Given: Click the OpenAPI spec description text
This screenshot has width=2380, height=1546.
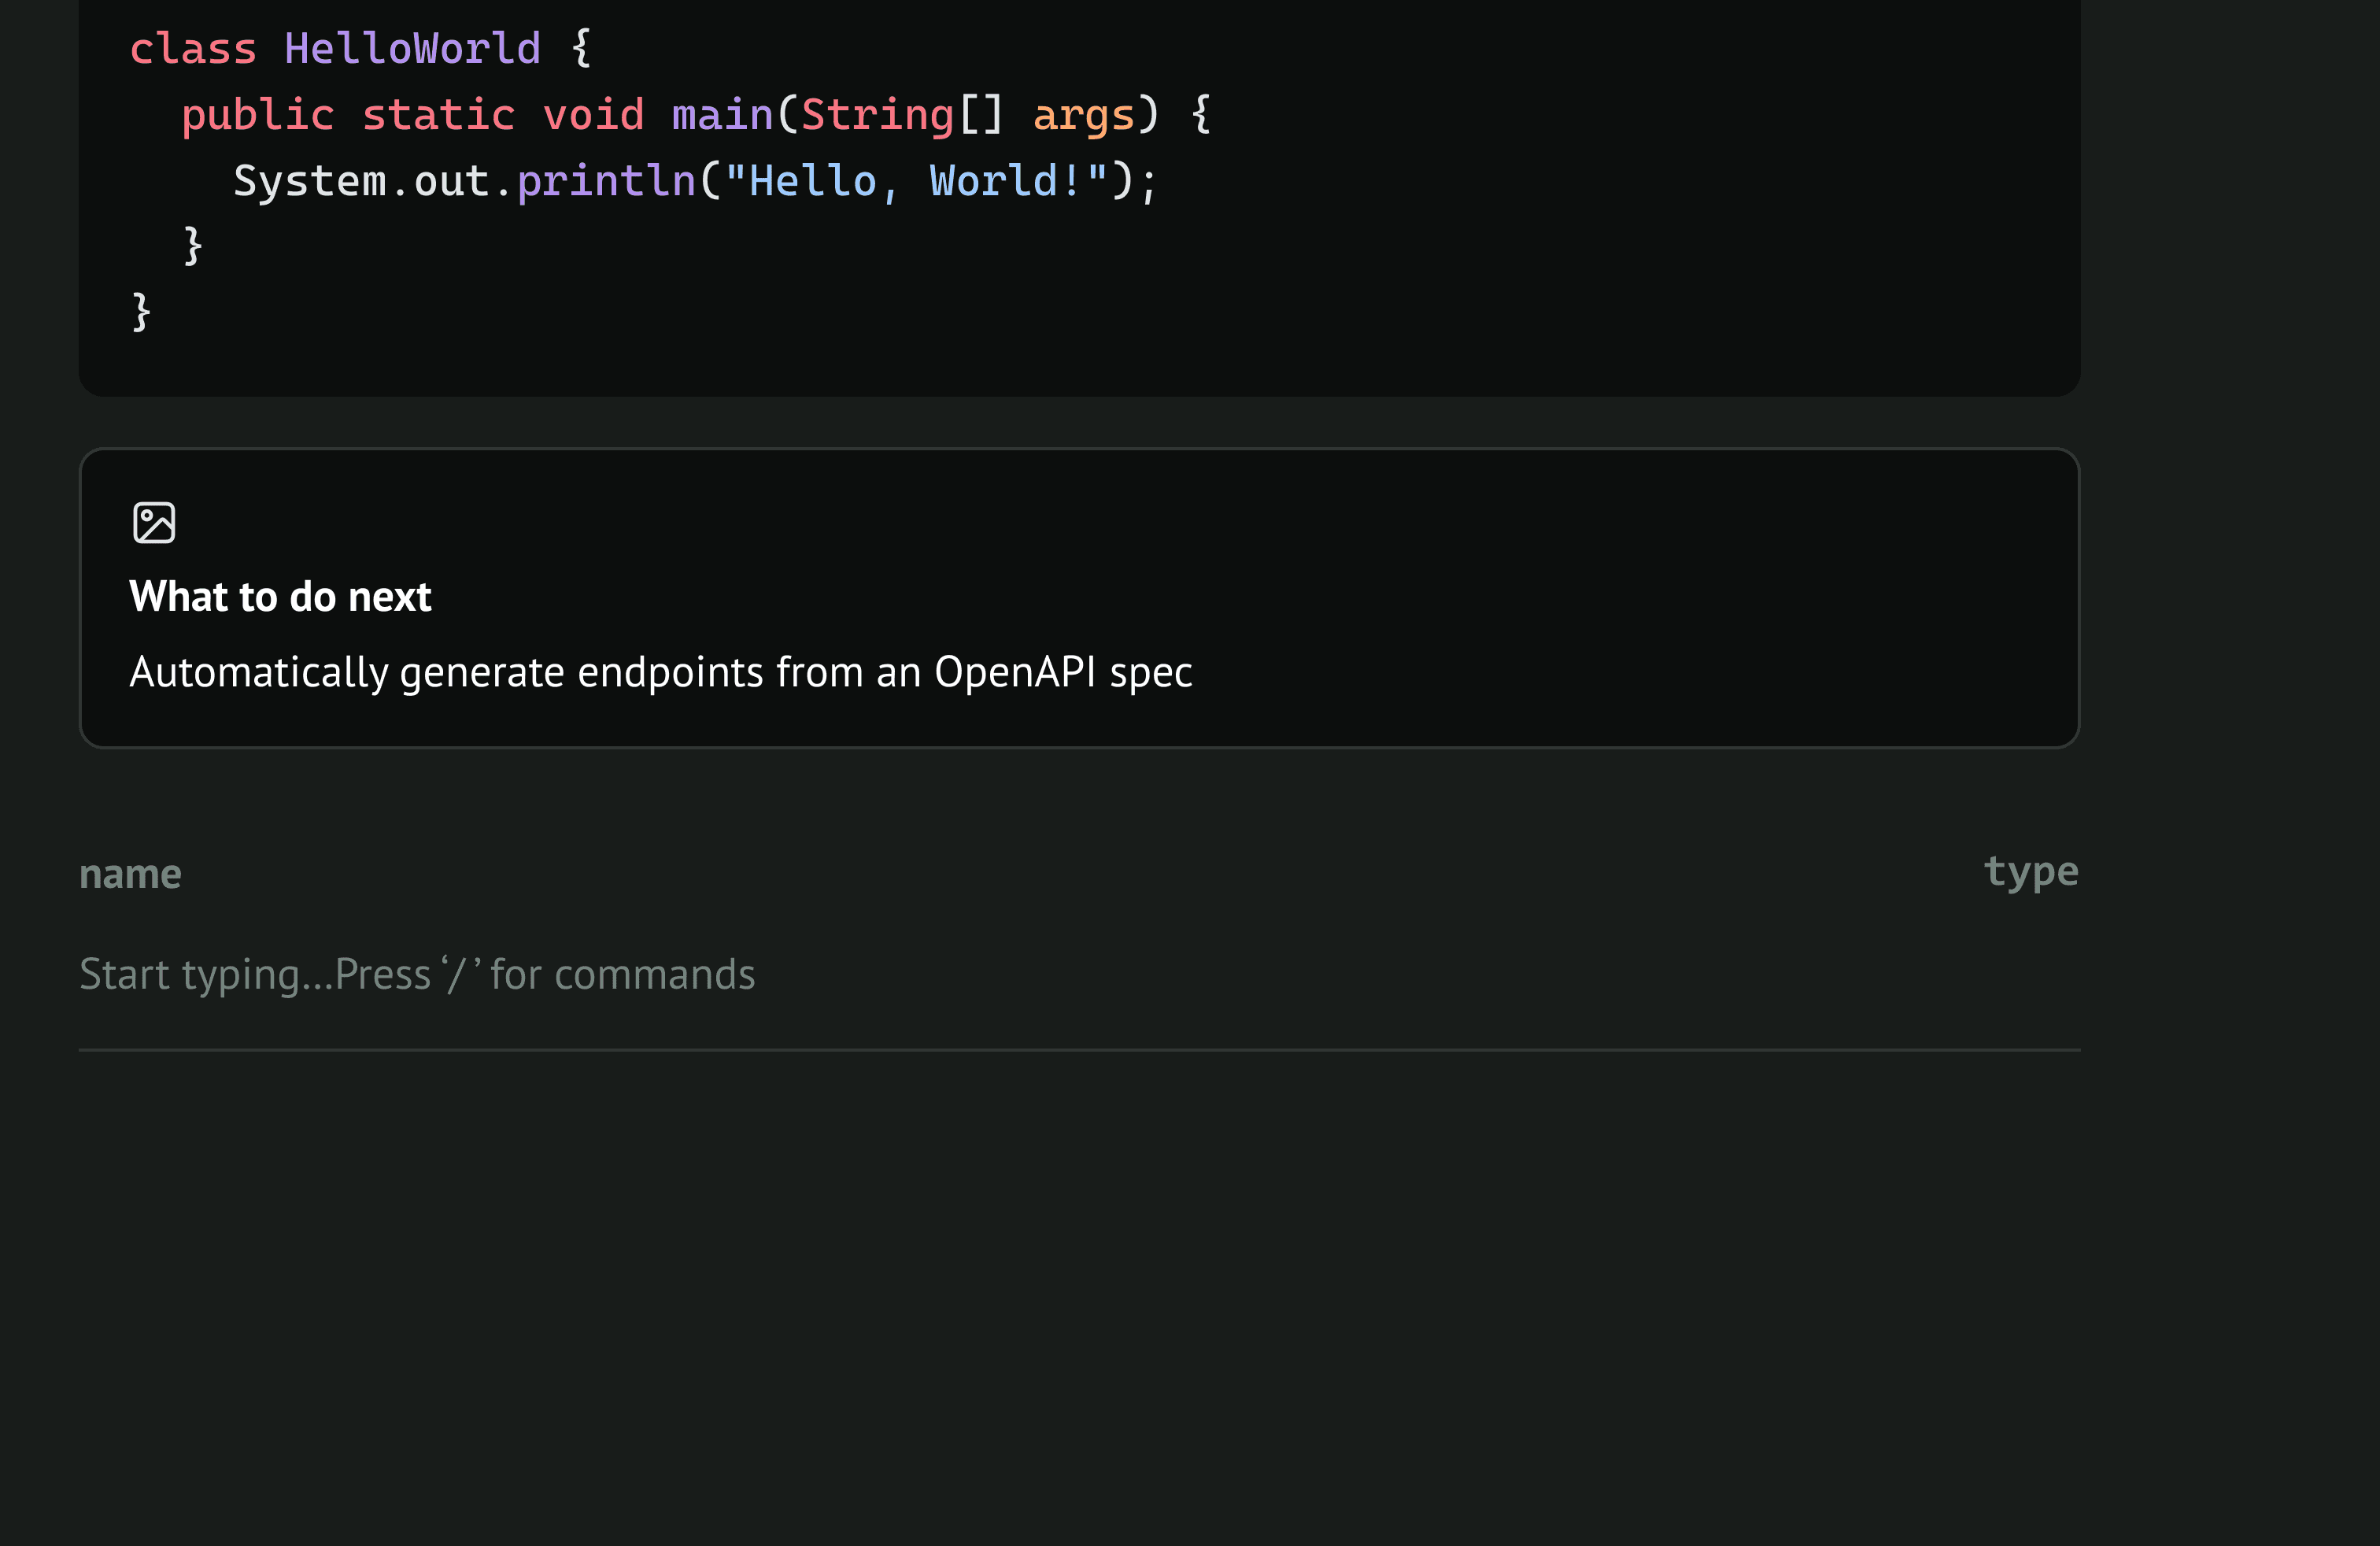Looking at the screenshot, I should (x=660, y=672).
